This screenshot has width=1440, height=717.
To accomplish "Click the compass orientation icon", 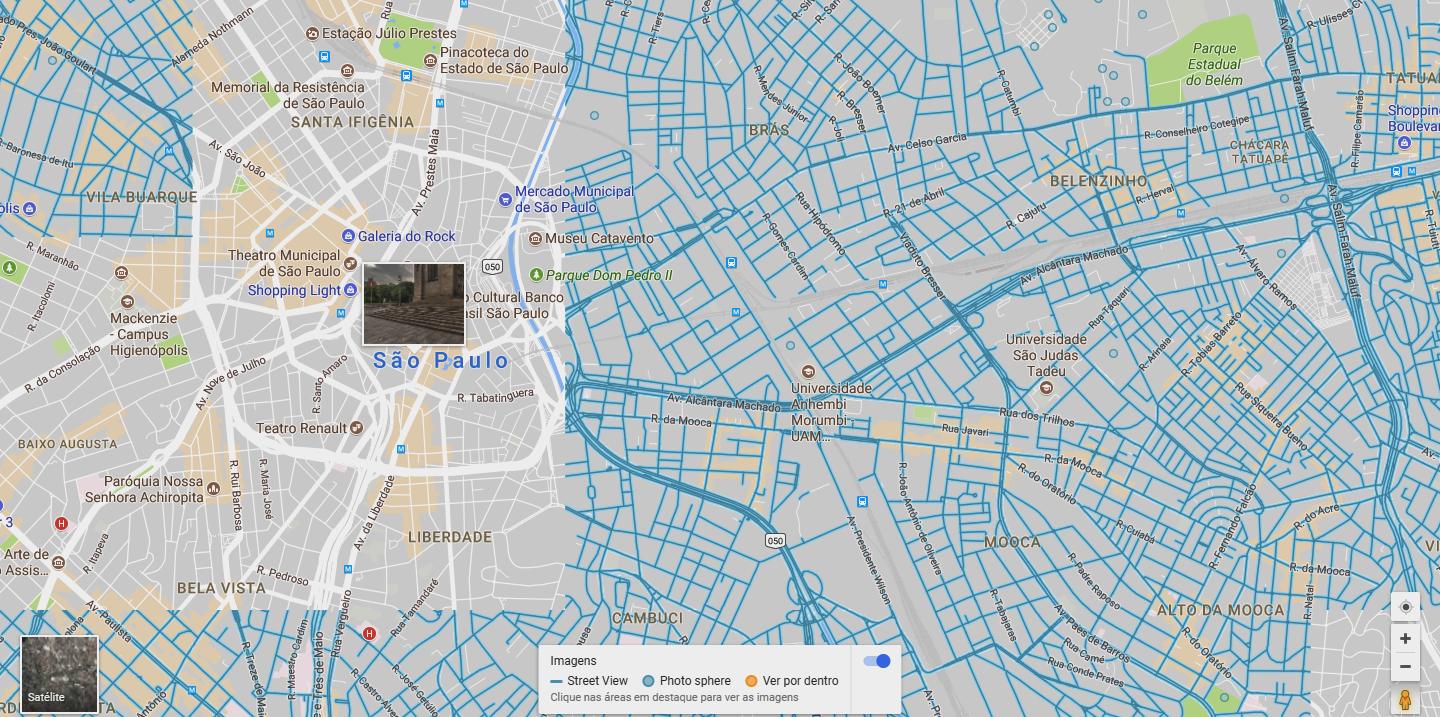I will (x=1405, y=606).
